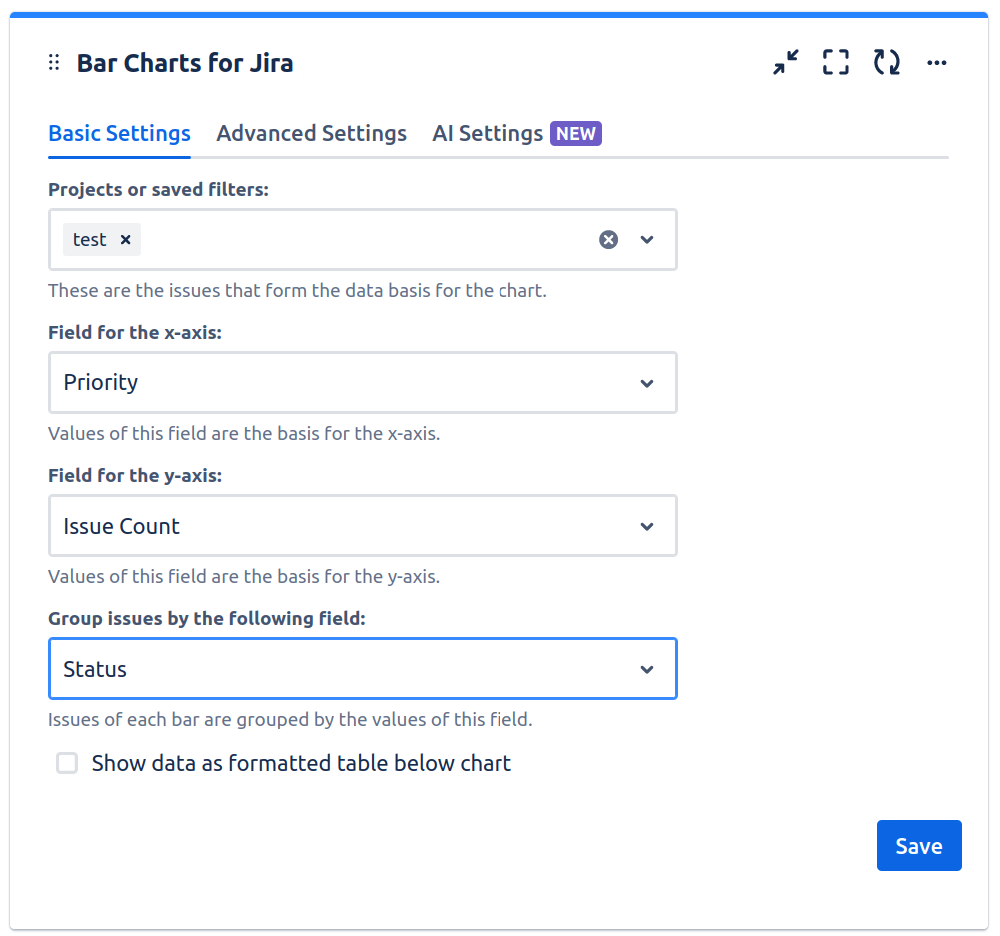Screen dimensions: 1000x936
Task: Switch to the Basic Settings tab
Action: [x=119, y=134]
